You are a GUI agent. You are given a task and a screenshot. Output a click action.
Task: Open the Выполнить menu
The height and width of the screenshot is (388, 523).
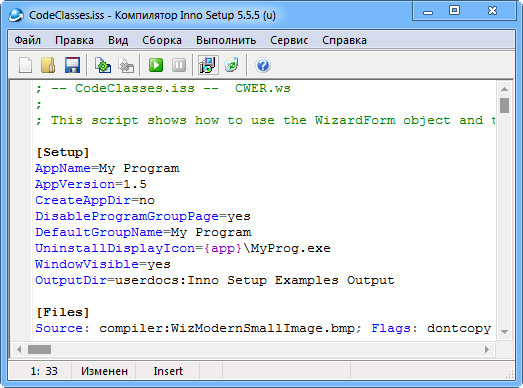pos(226,40)
